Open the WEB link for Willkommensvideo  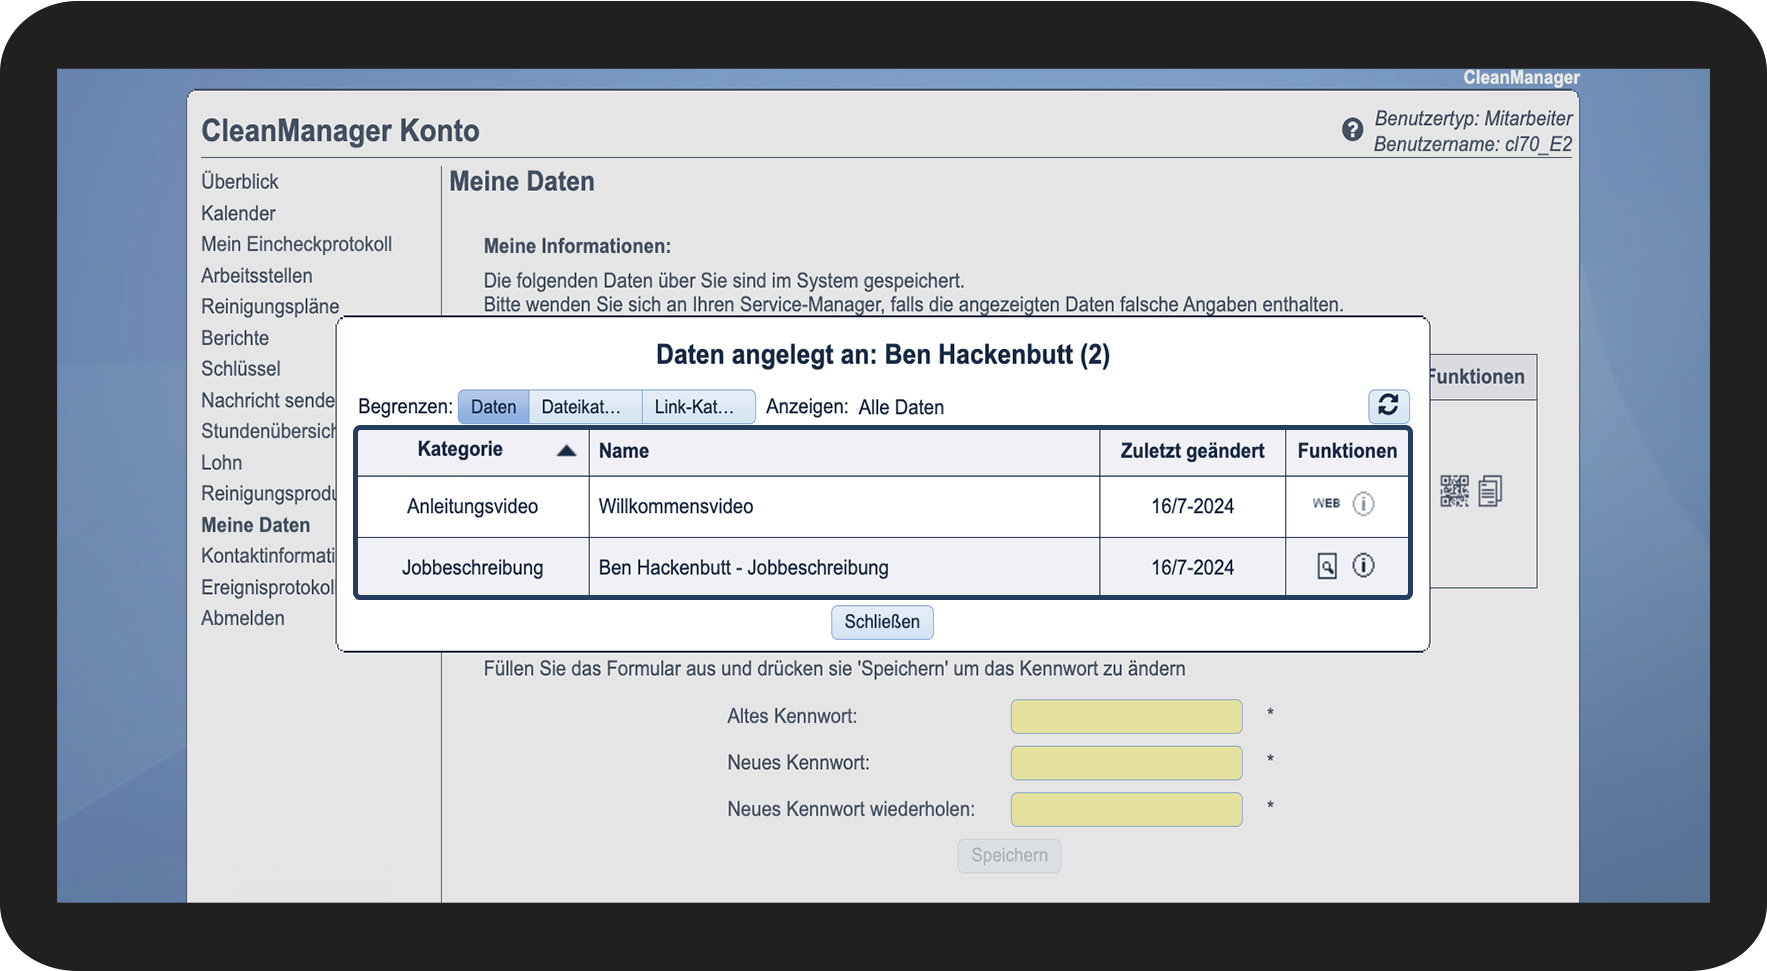1326,504
